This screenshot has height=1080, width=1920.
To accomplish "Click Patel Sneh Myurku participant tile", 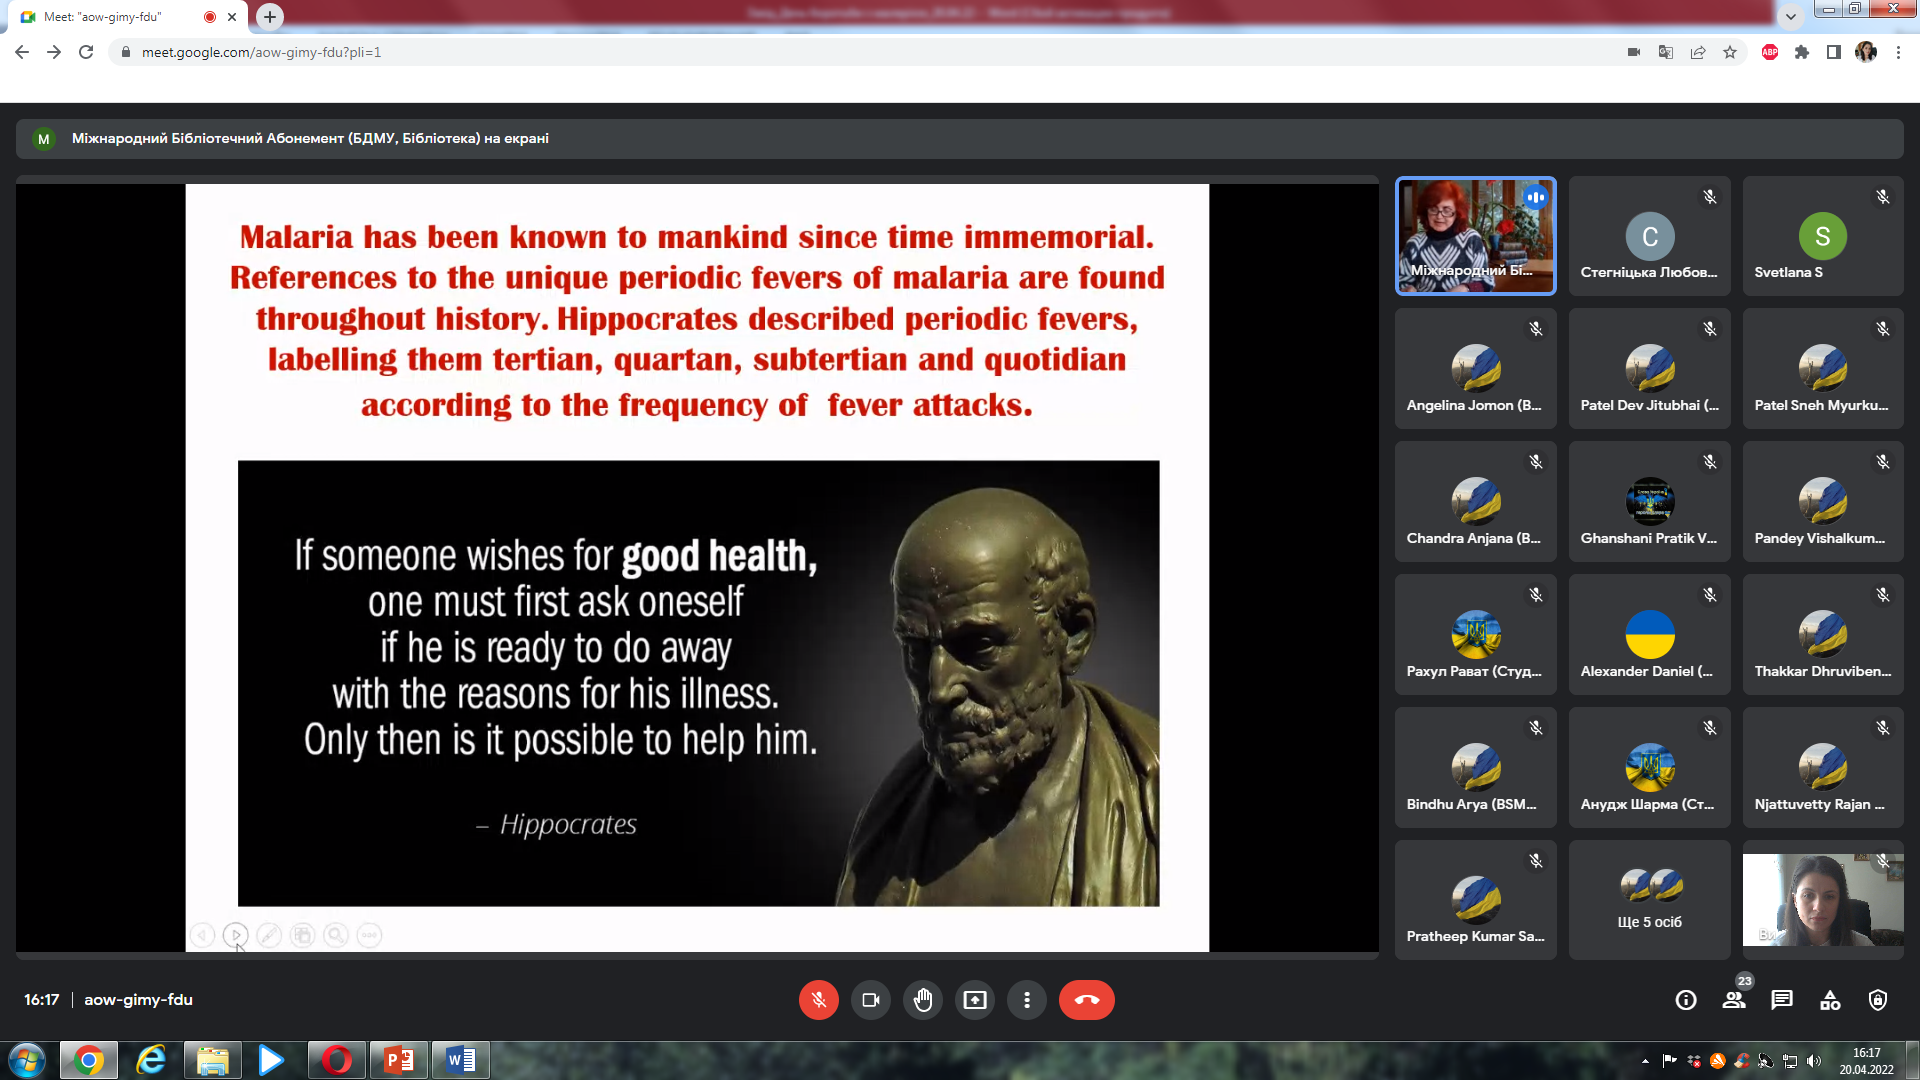I will [1823, 369].
